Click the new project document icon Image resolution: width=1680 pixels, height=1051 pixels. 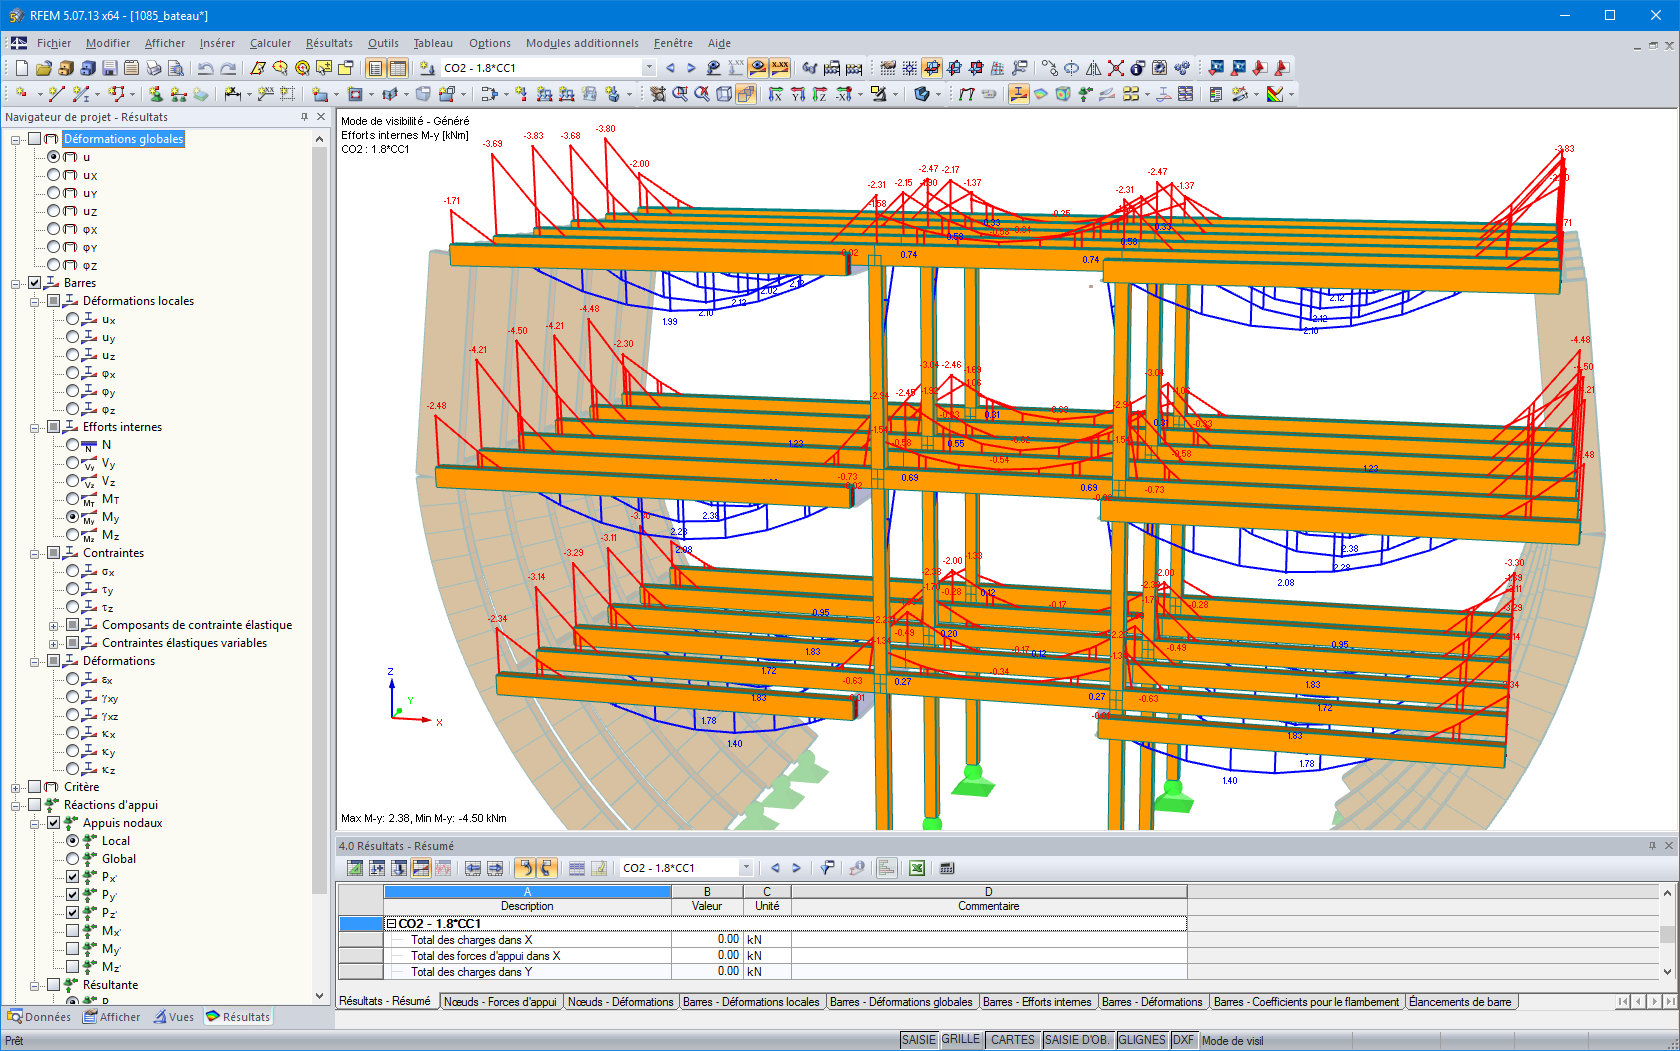(x=20, y=68)
